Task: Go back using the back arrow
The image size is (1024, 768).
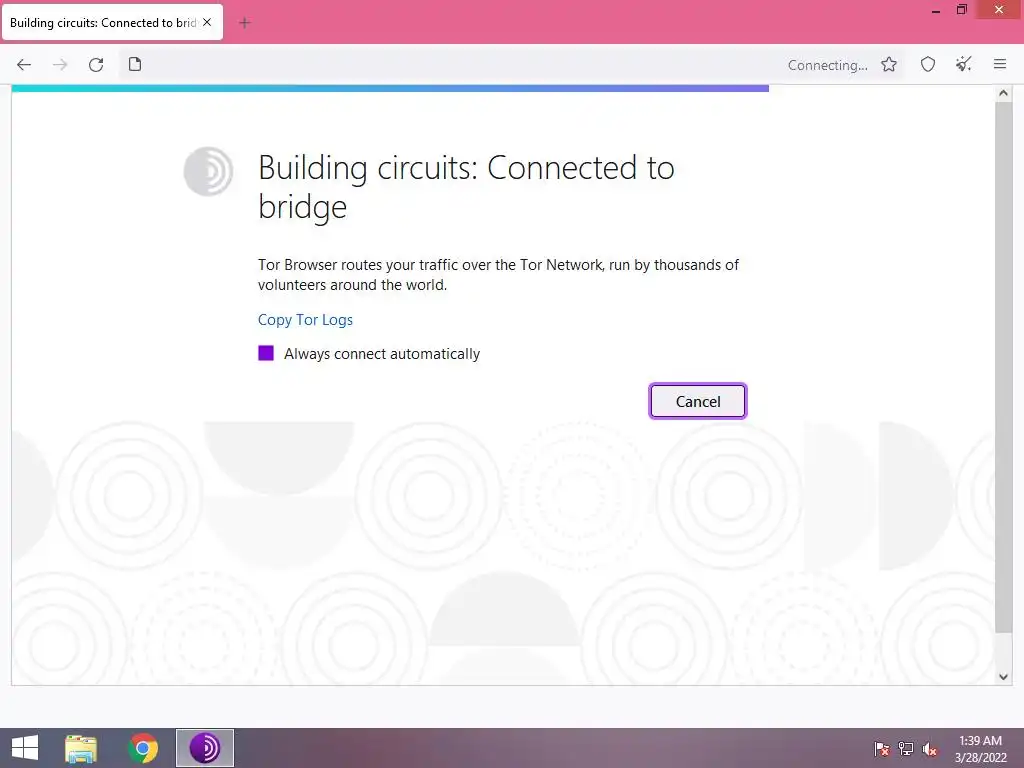Action: coord(24,65)
